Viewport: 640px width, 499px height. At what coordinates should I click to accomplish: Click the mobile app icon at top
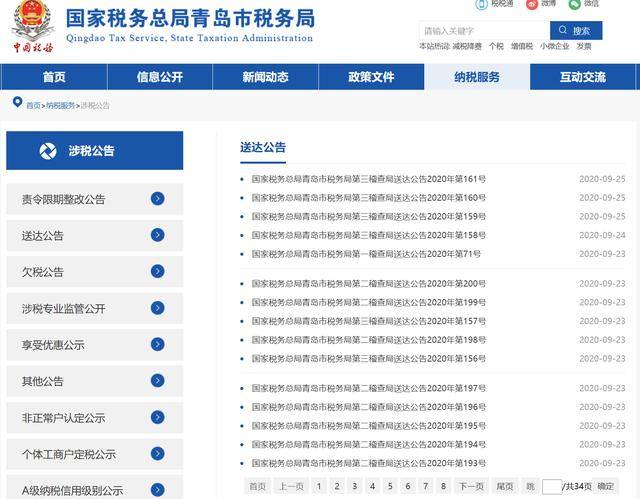tap(482, 4)
